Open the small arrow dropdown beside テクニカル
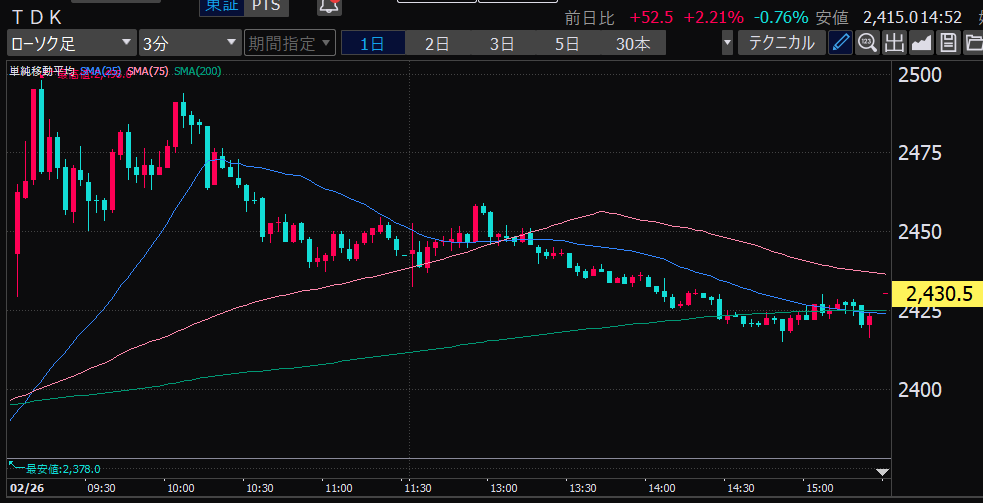This screenshot has width=983, height=503. tap(727, 43)
